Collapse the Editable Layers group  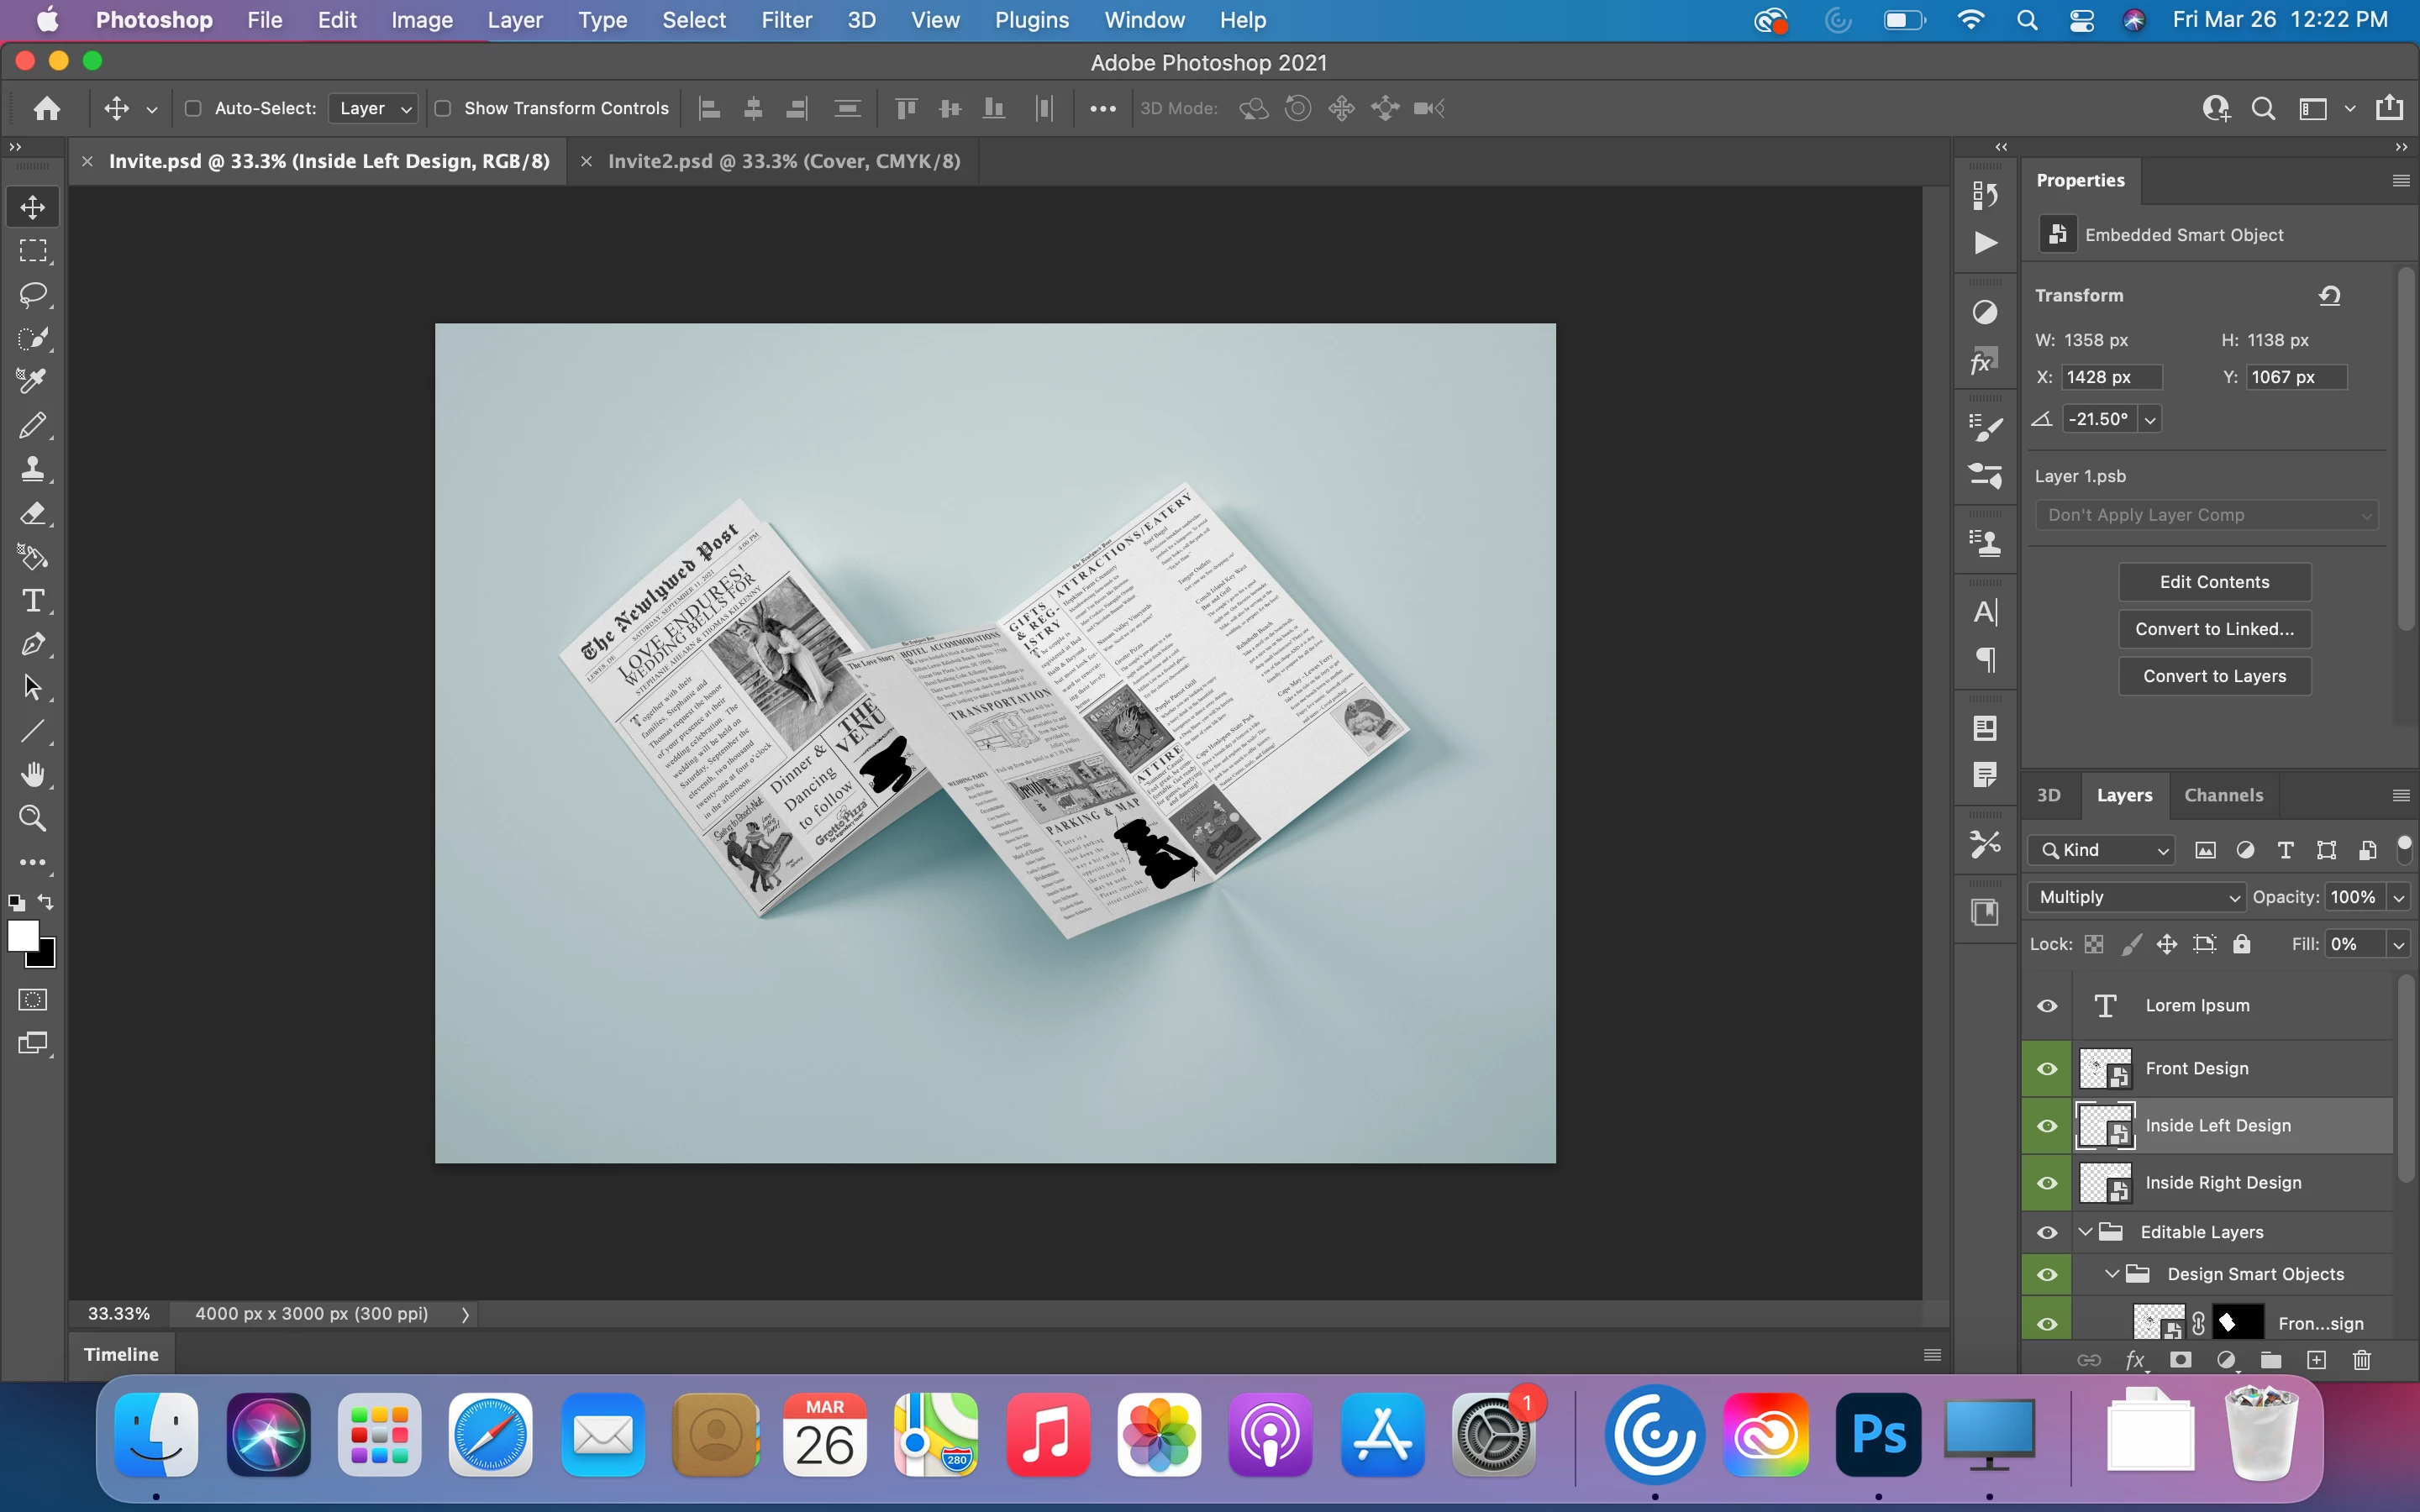click(x=2085, y=1232)
